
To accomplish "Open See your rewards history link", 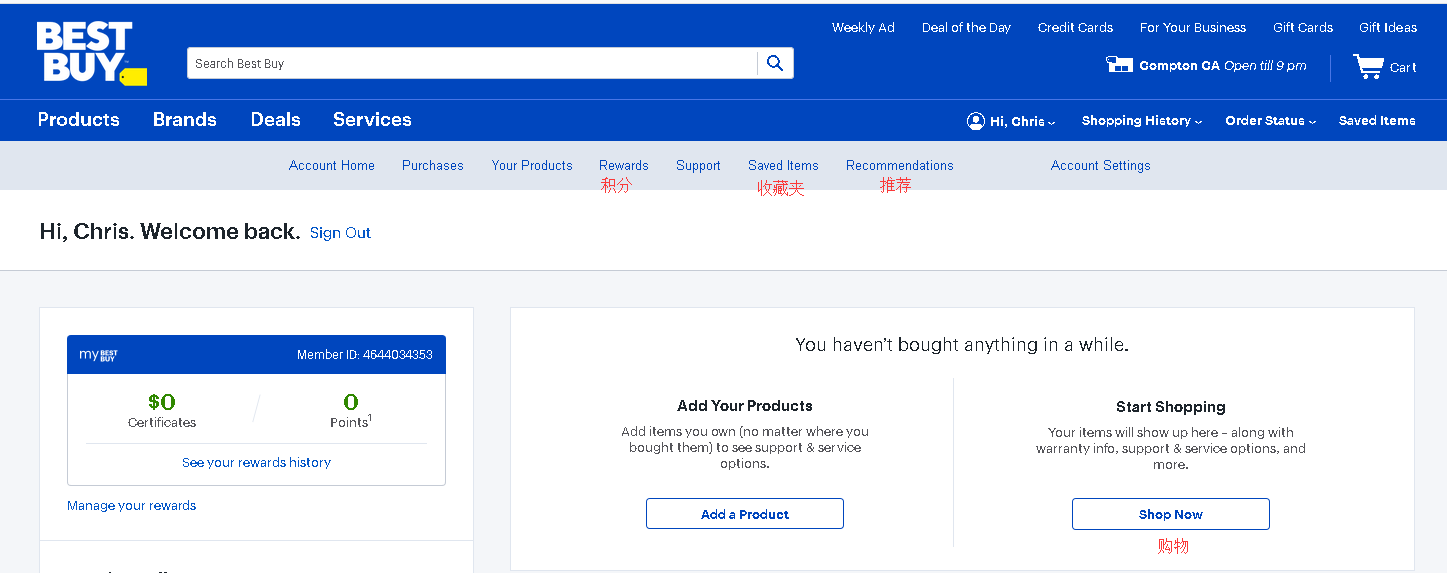I will [x=256, y=463].
